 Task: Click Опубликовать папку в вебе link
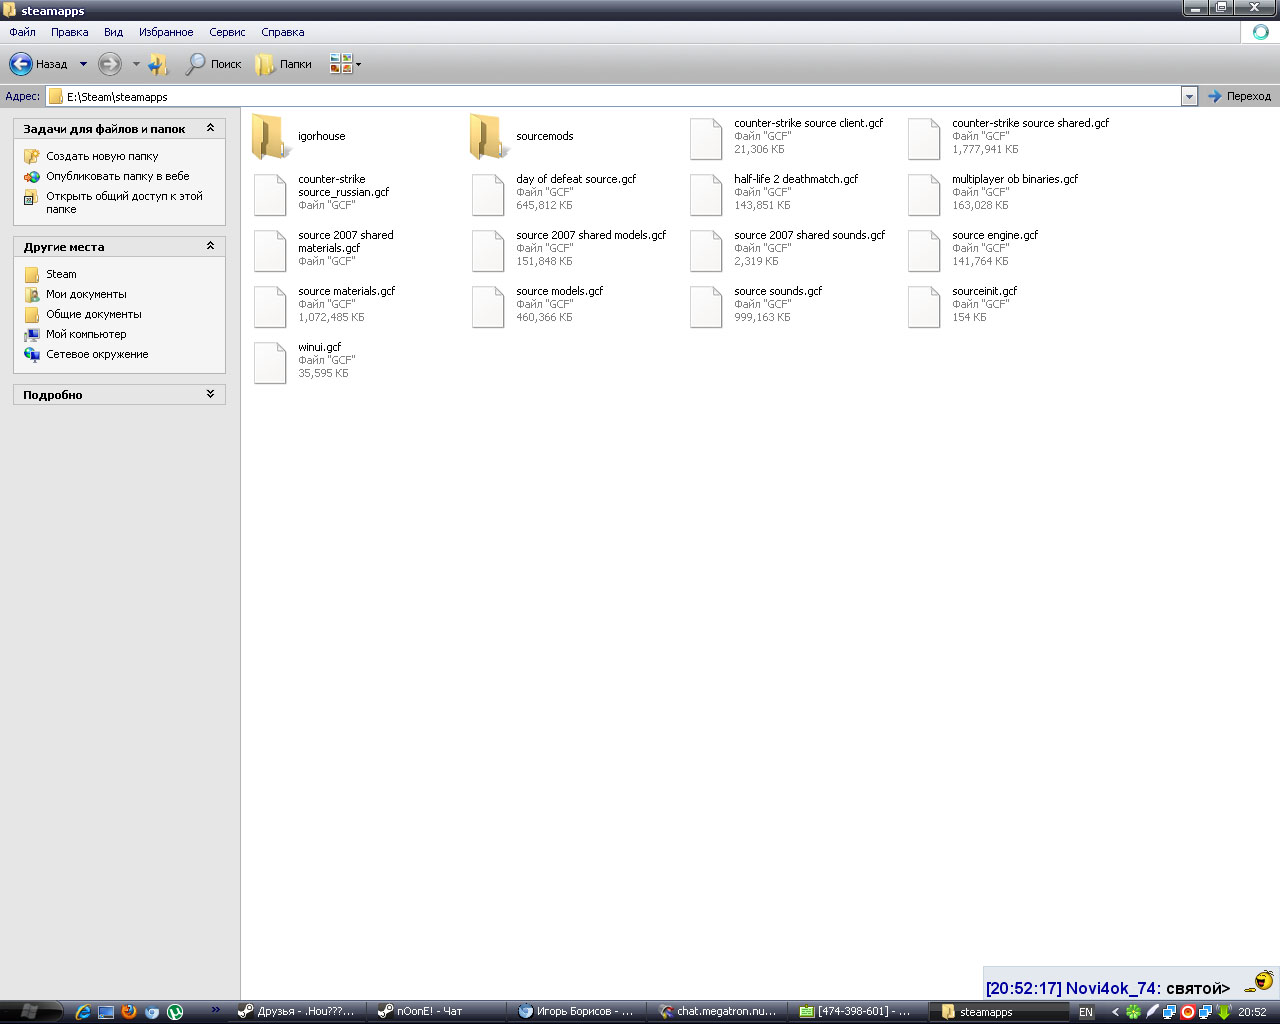[x=118, y=176]
